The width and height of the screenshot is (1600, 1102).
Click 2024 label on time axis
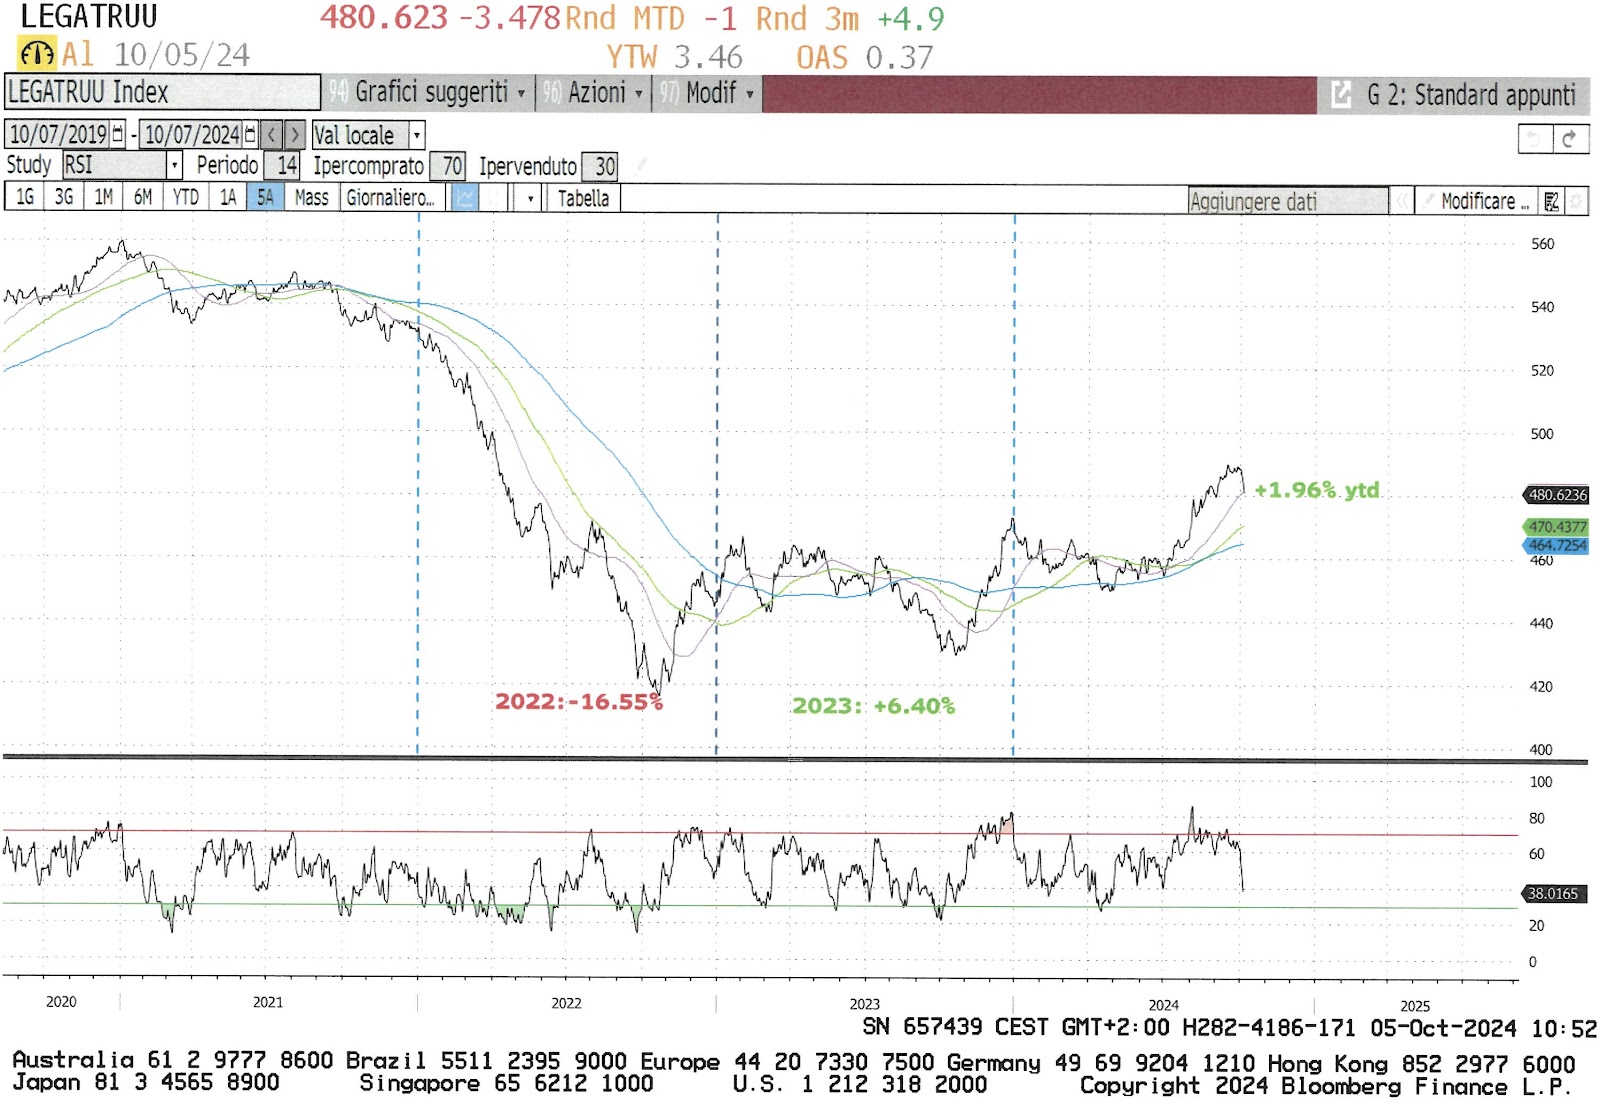[x=1163, y=1005]
